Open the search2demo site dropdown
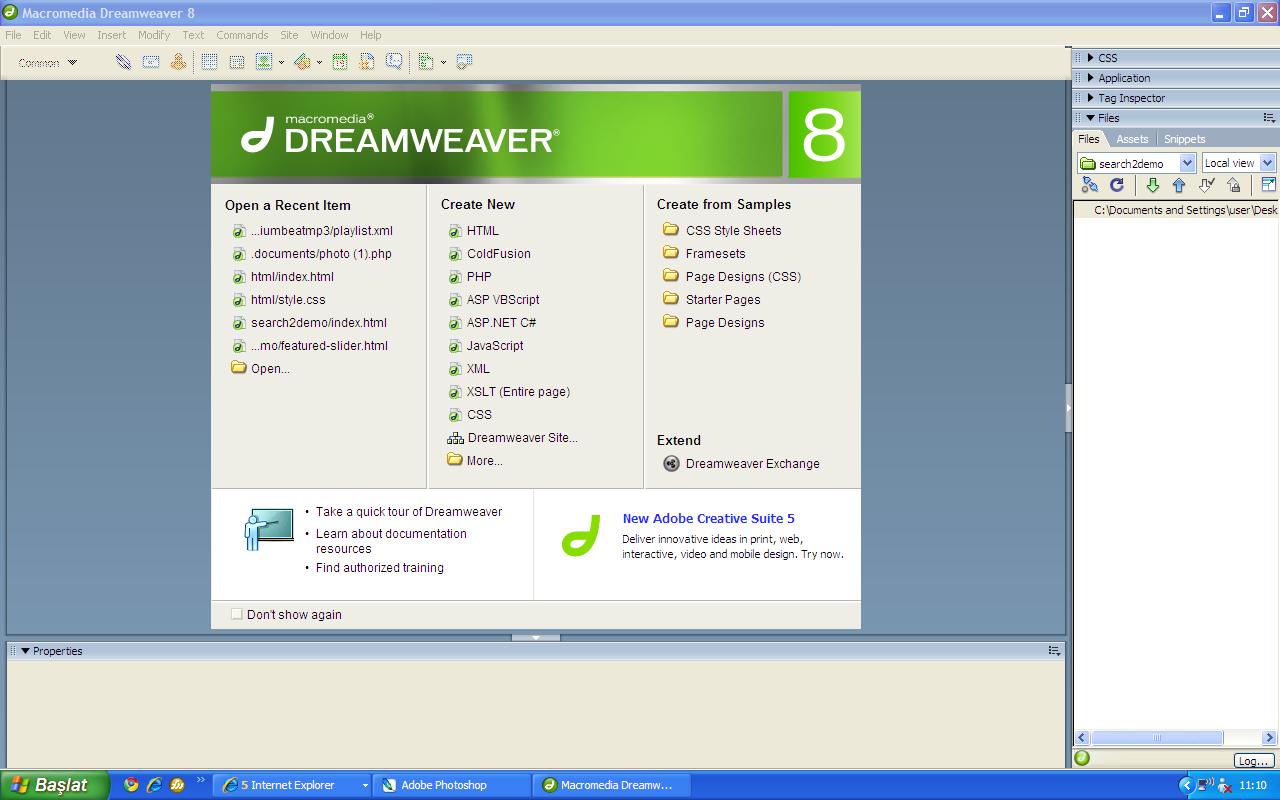 (1187, 163)
